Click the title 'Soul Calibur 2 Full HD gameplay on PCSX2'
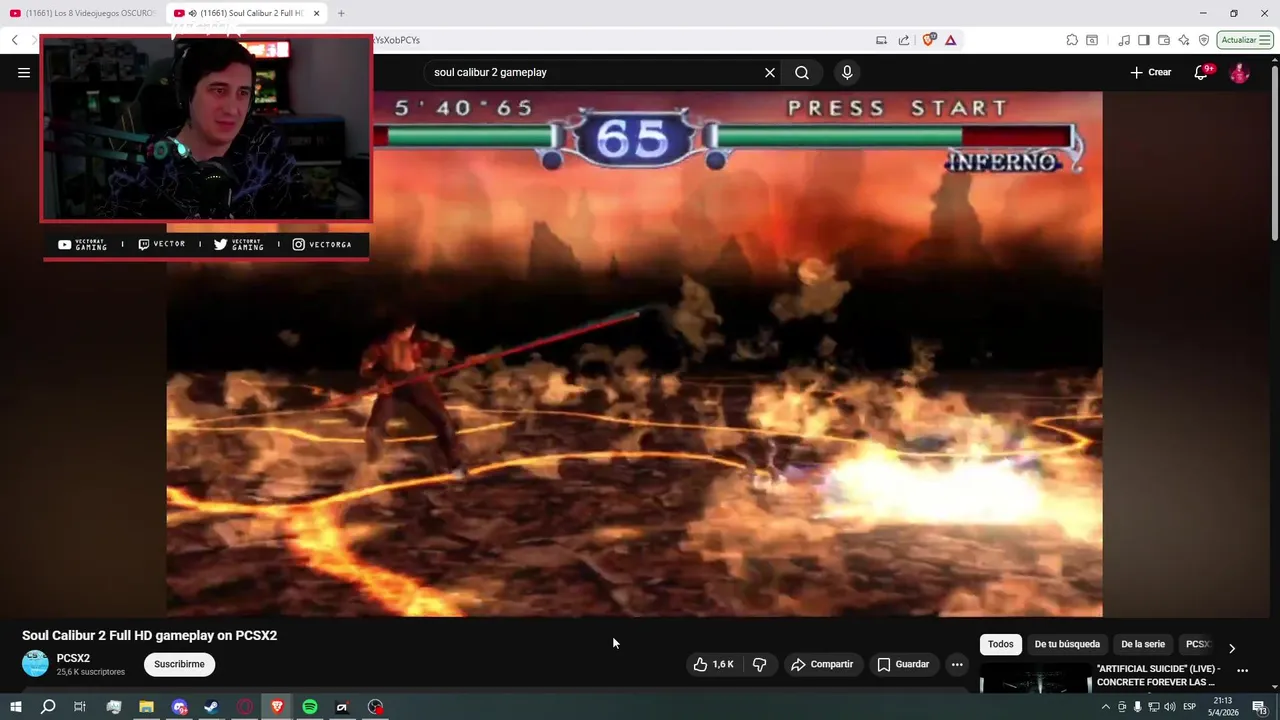1280x720 pixels. pos(150,636)
